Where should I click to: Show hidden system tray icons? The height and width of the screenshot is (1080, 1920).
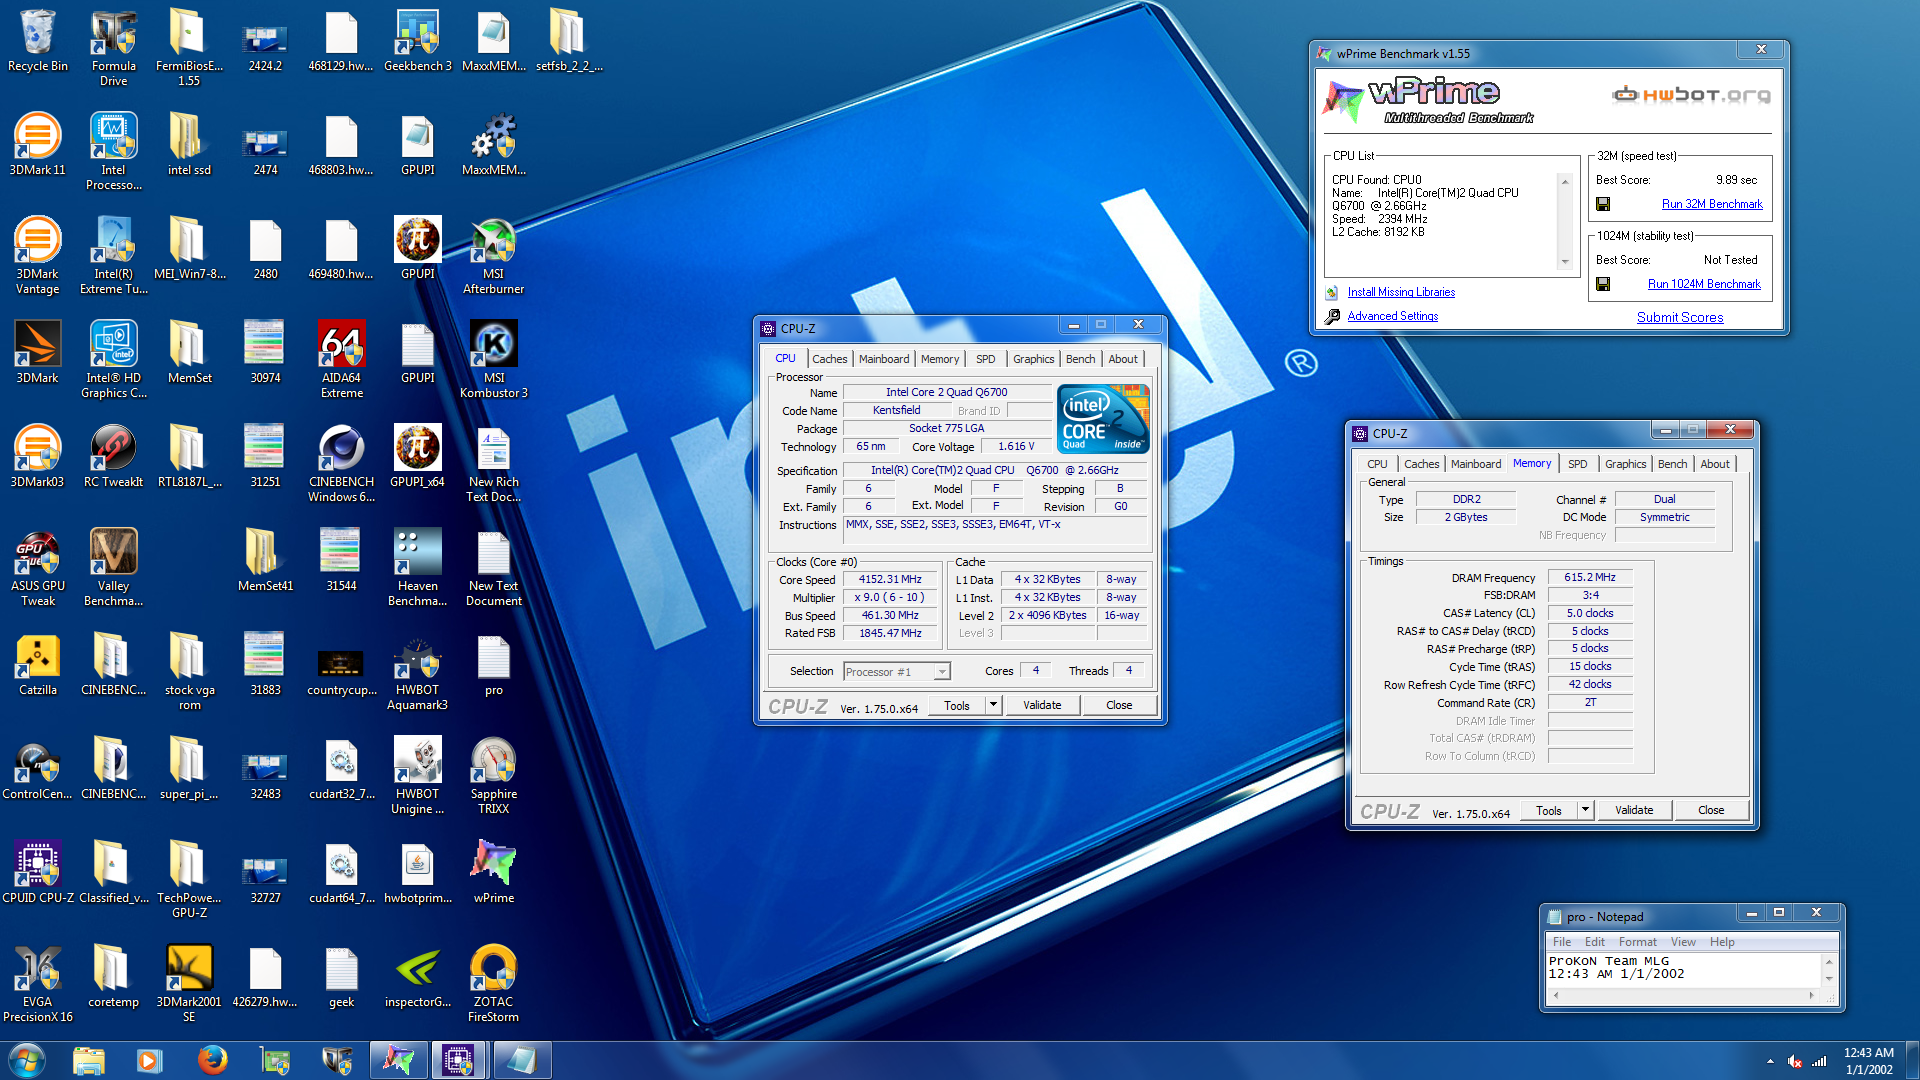1770,1061
